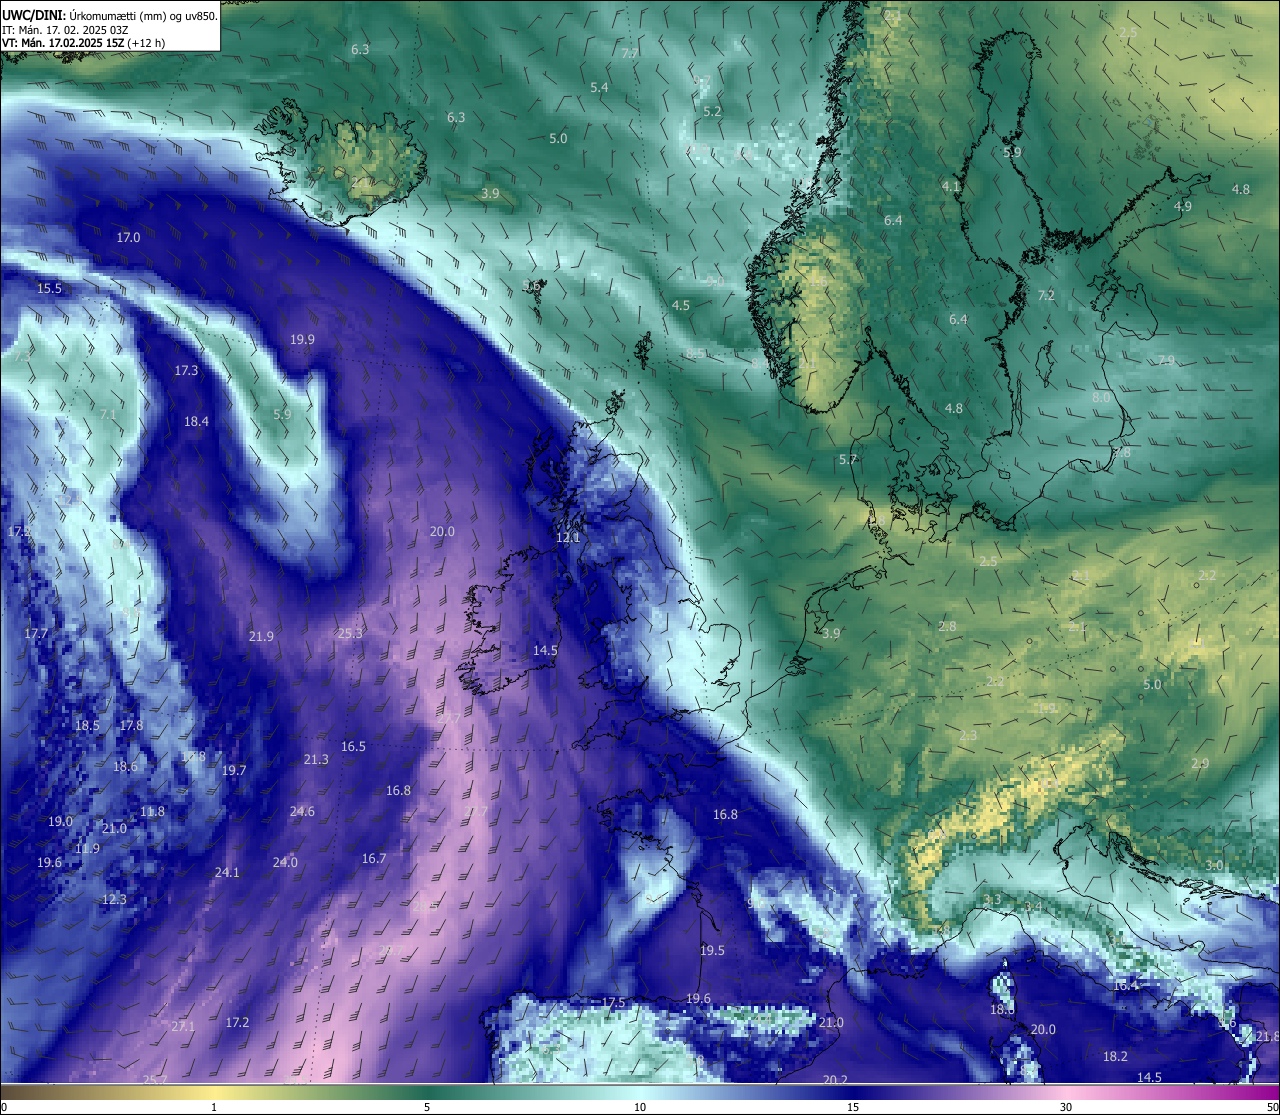Click the 24.6 value label
The image size is (1280, 1115).
coord(302,811)
